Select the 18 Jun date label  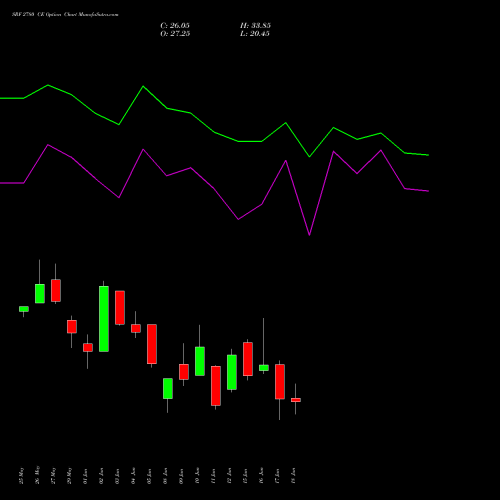pyautogui.click(x=294, y=476)
